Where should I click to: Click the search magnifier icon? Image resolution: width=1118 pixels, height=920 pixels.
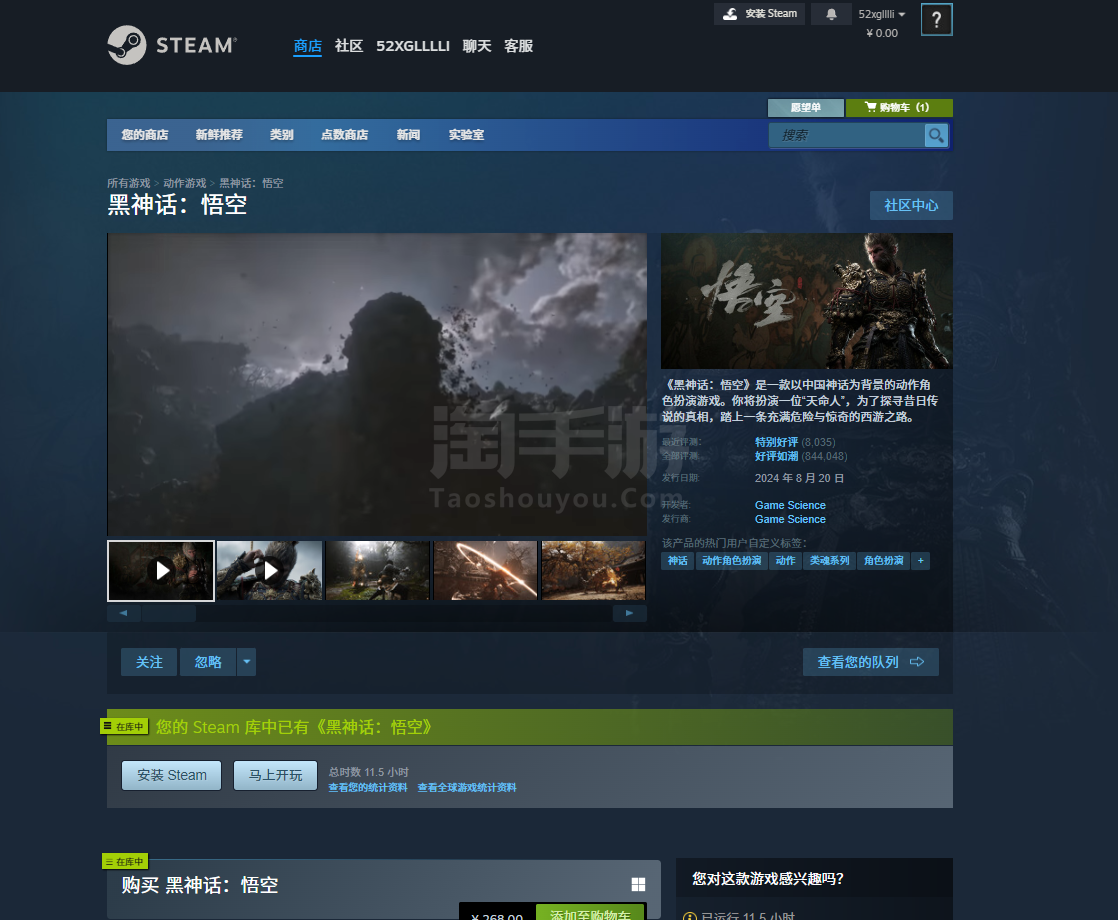(936, 135)
